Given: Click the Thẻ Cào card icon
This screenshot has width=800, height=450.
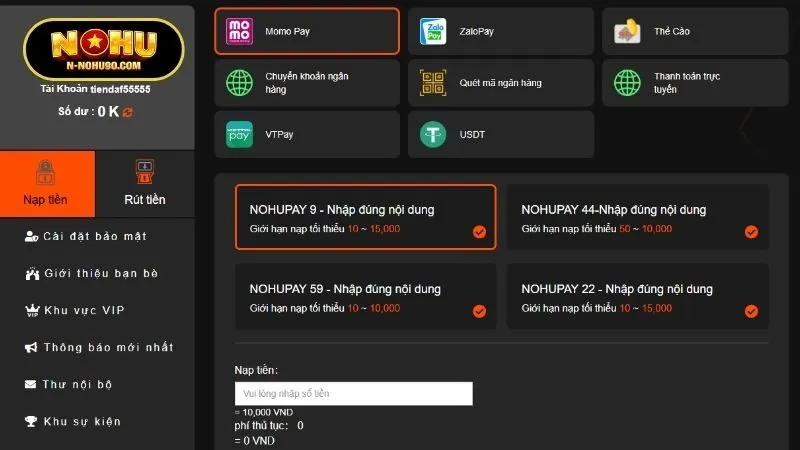Looking at the screenshot, I should pyautogui.click(x=627, y=31).
